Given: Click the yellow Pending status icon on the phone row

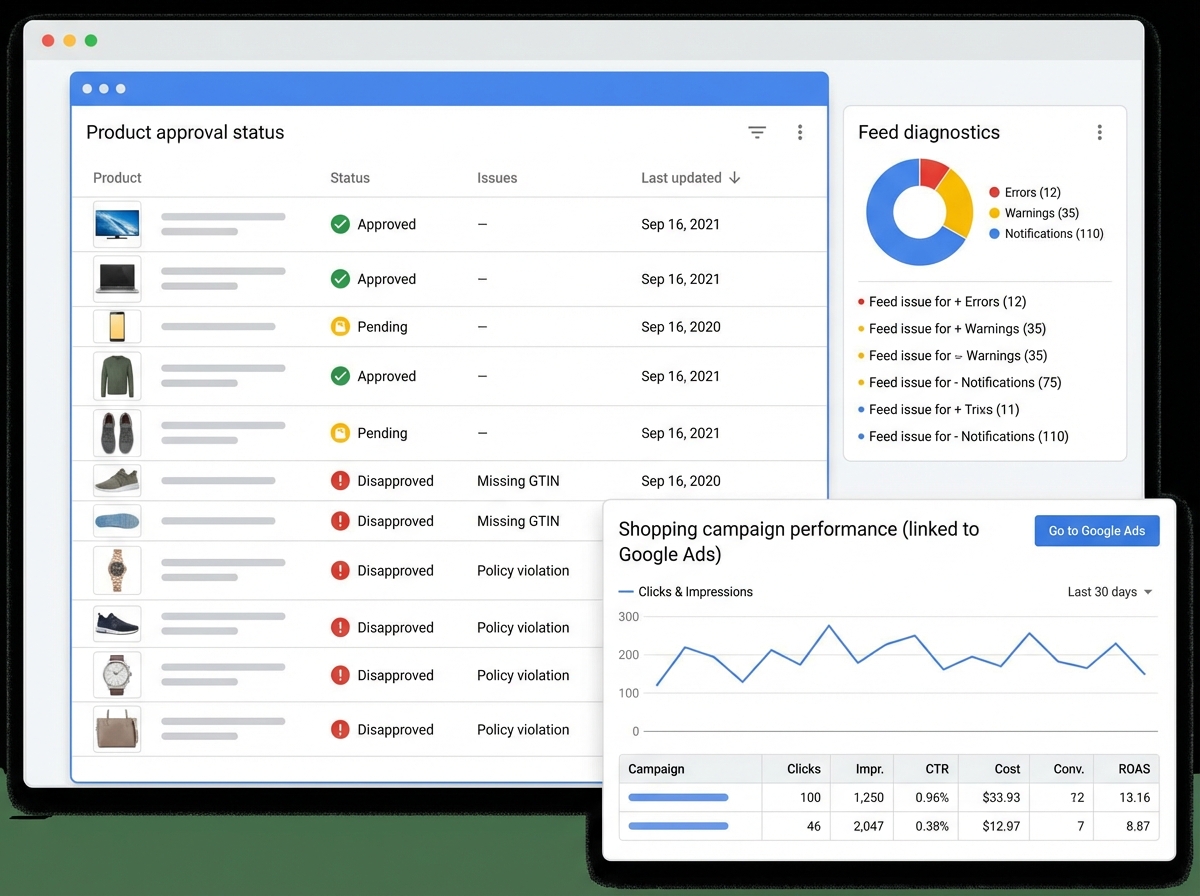Looking at the screenshot, I should tap(340, 327).
